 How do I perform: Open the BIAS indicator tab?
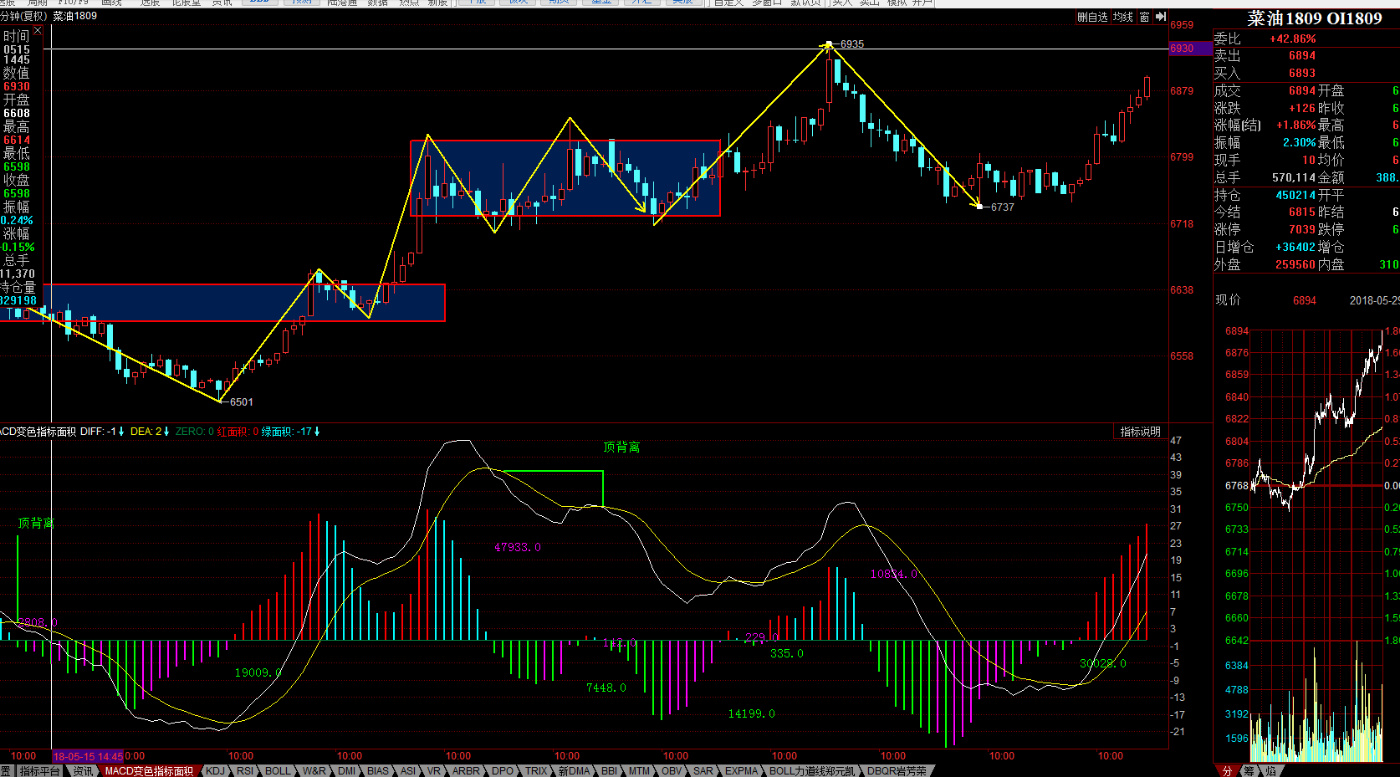[x=377, y=771]
